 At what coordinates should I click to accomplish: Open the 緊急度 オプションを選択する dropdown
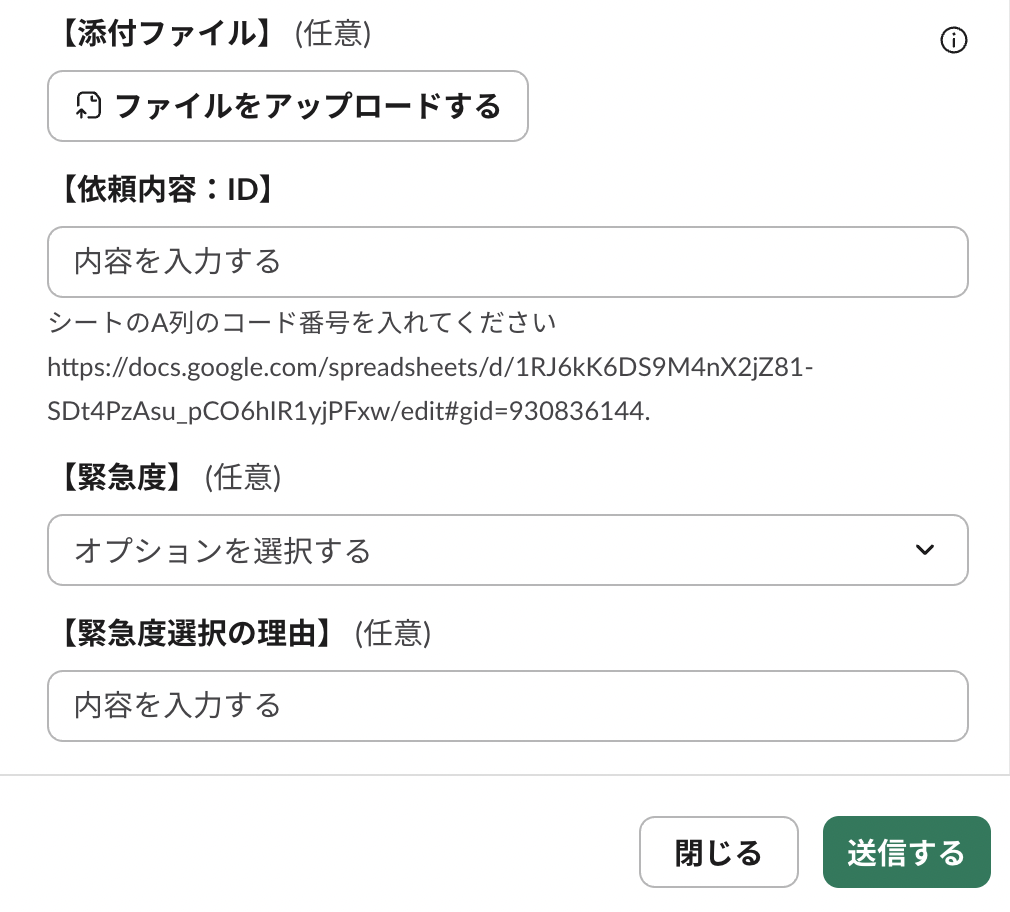coord(507,550)
